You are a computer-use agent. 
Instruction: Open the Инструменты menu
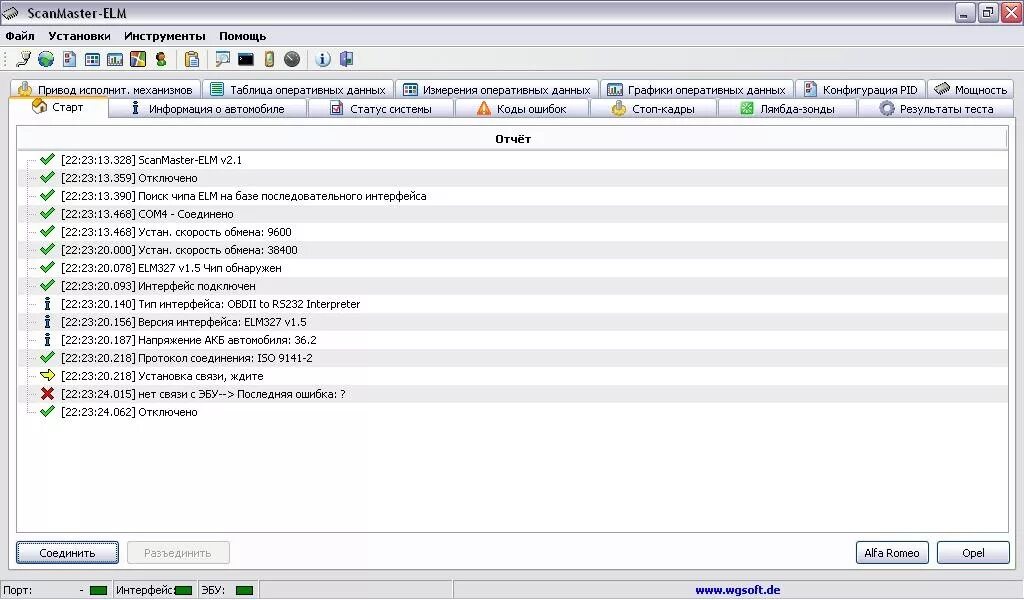[x=165, y=36]
